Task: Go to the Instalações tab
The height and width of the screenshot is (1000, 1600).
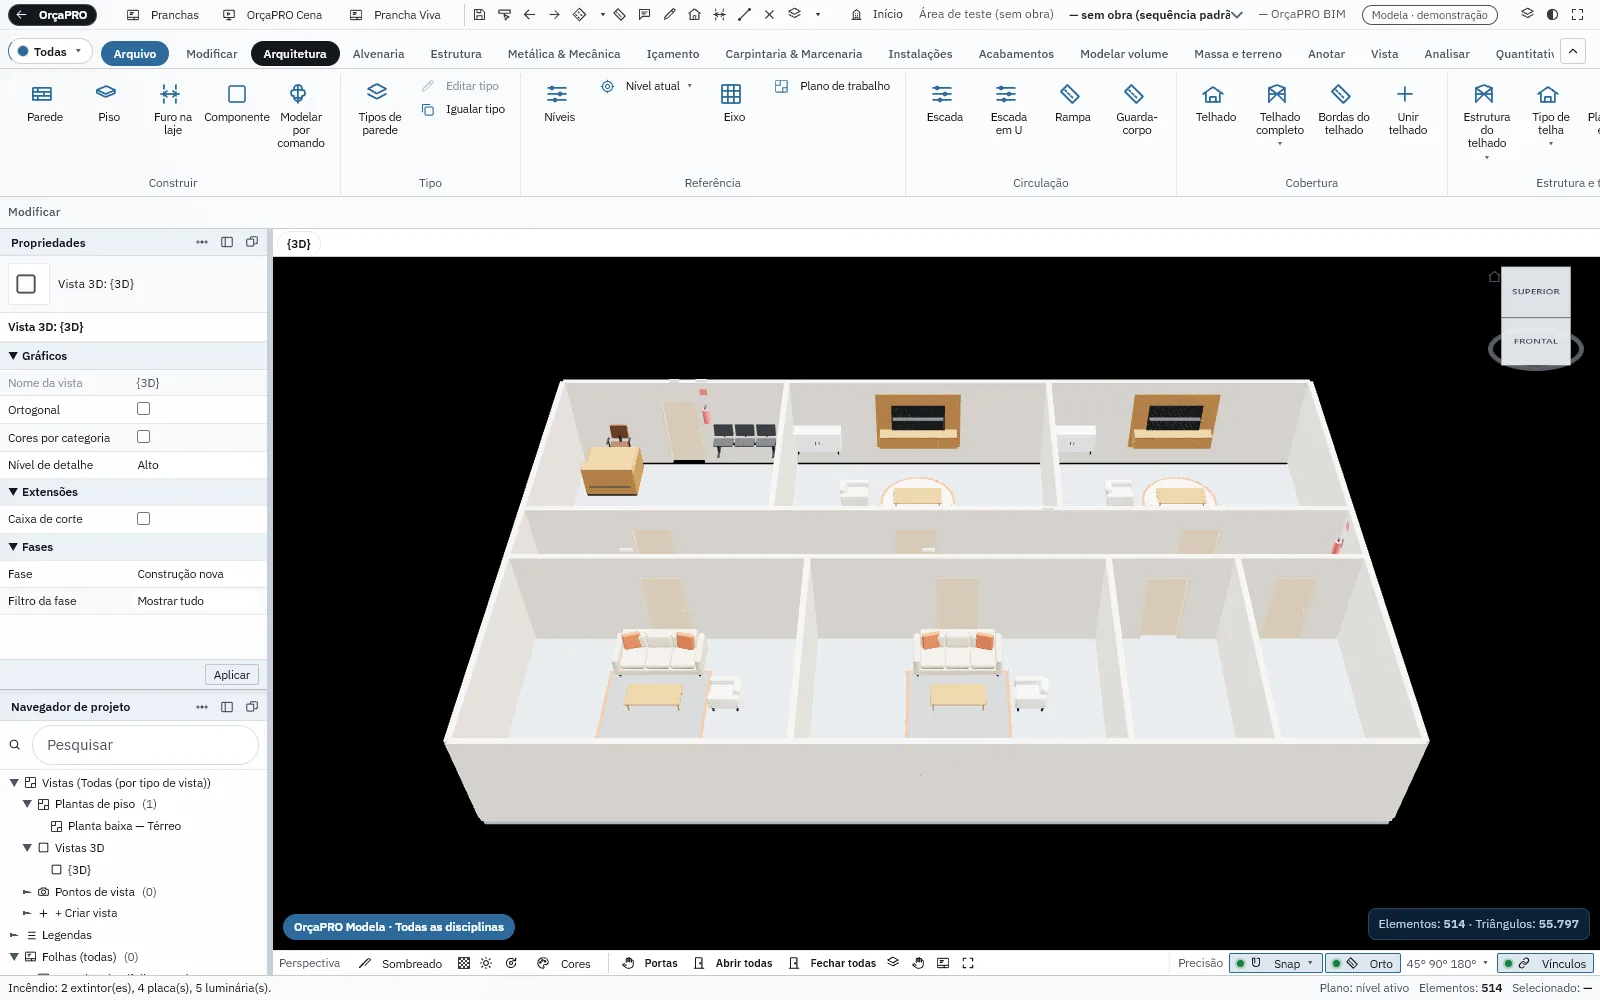Action: pos(920,54)
